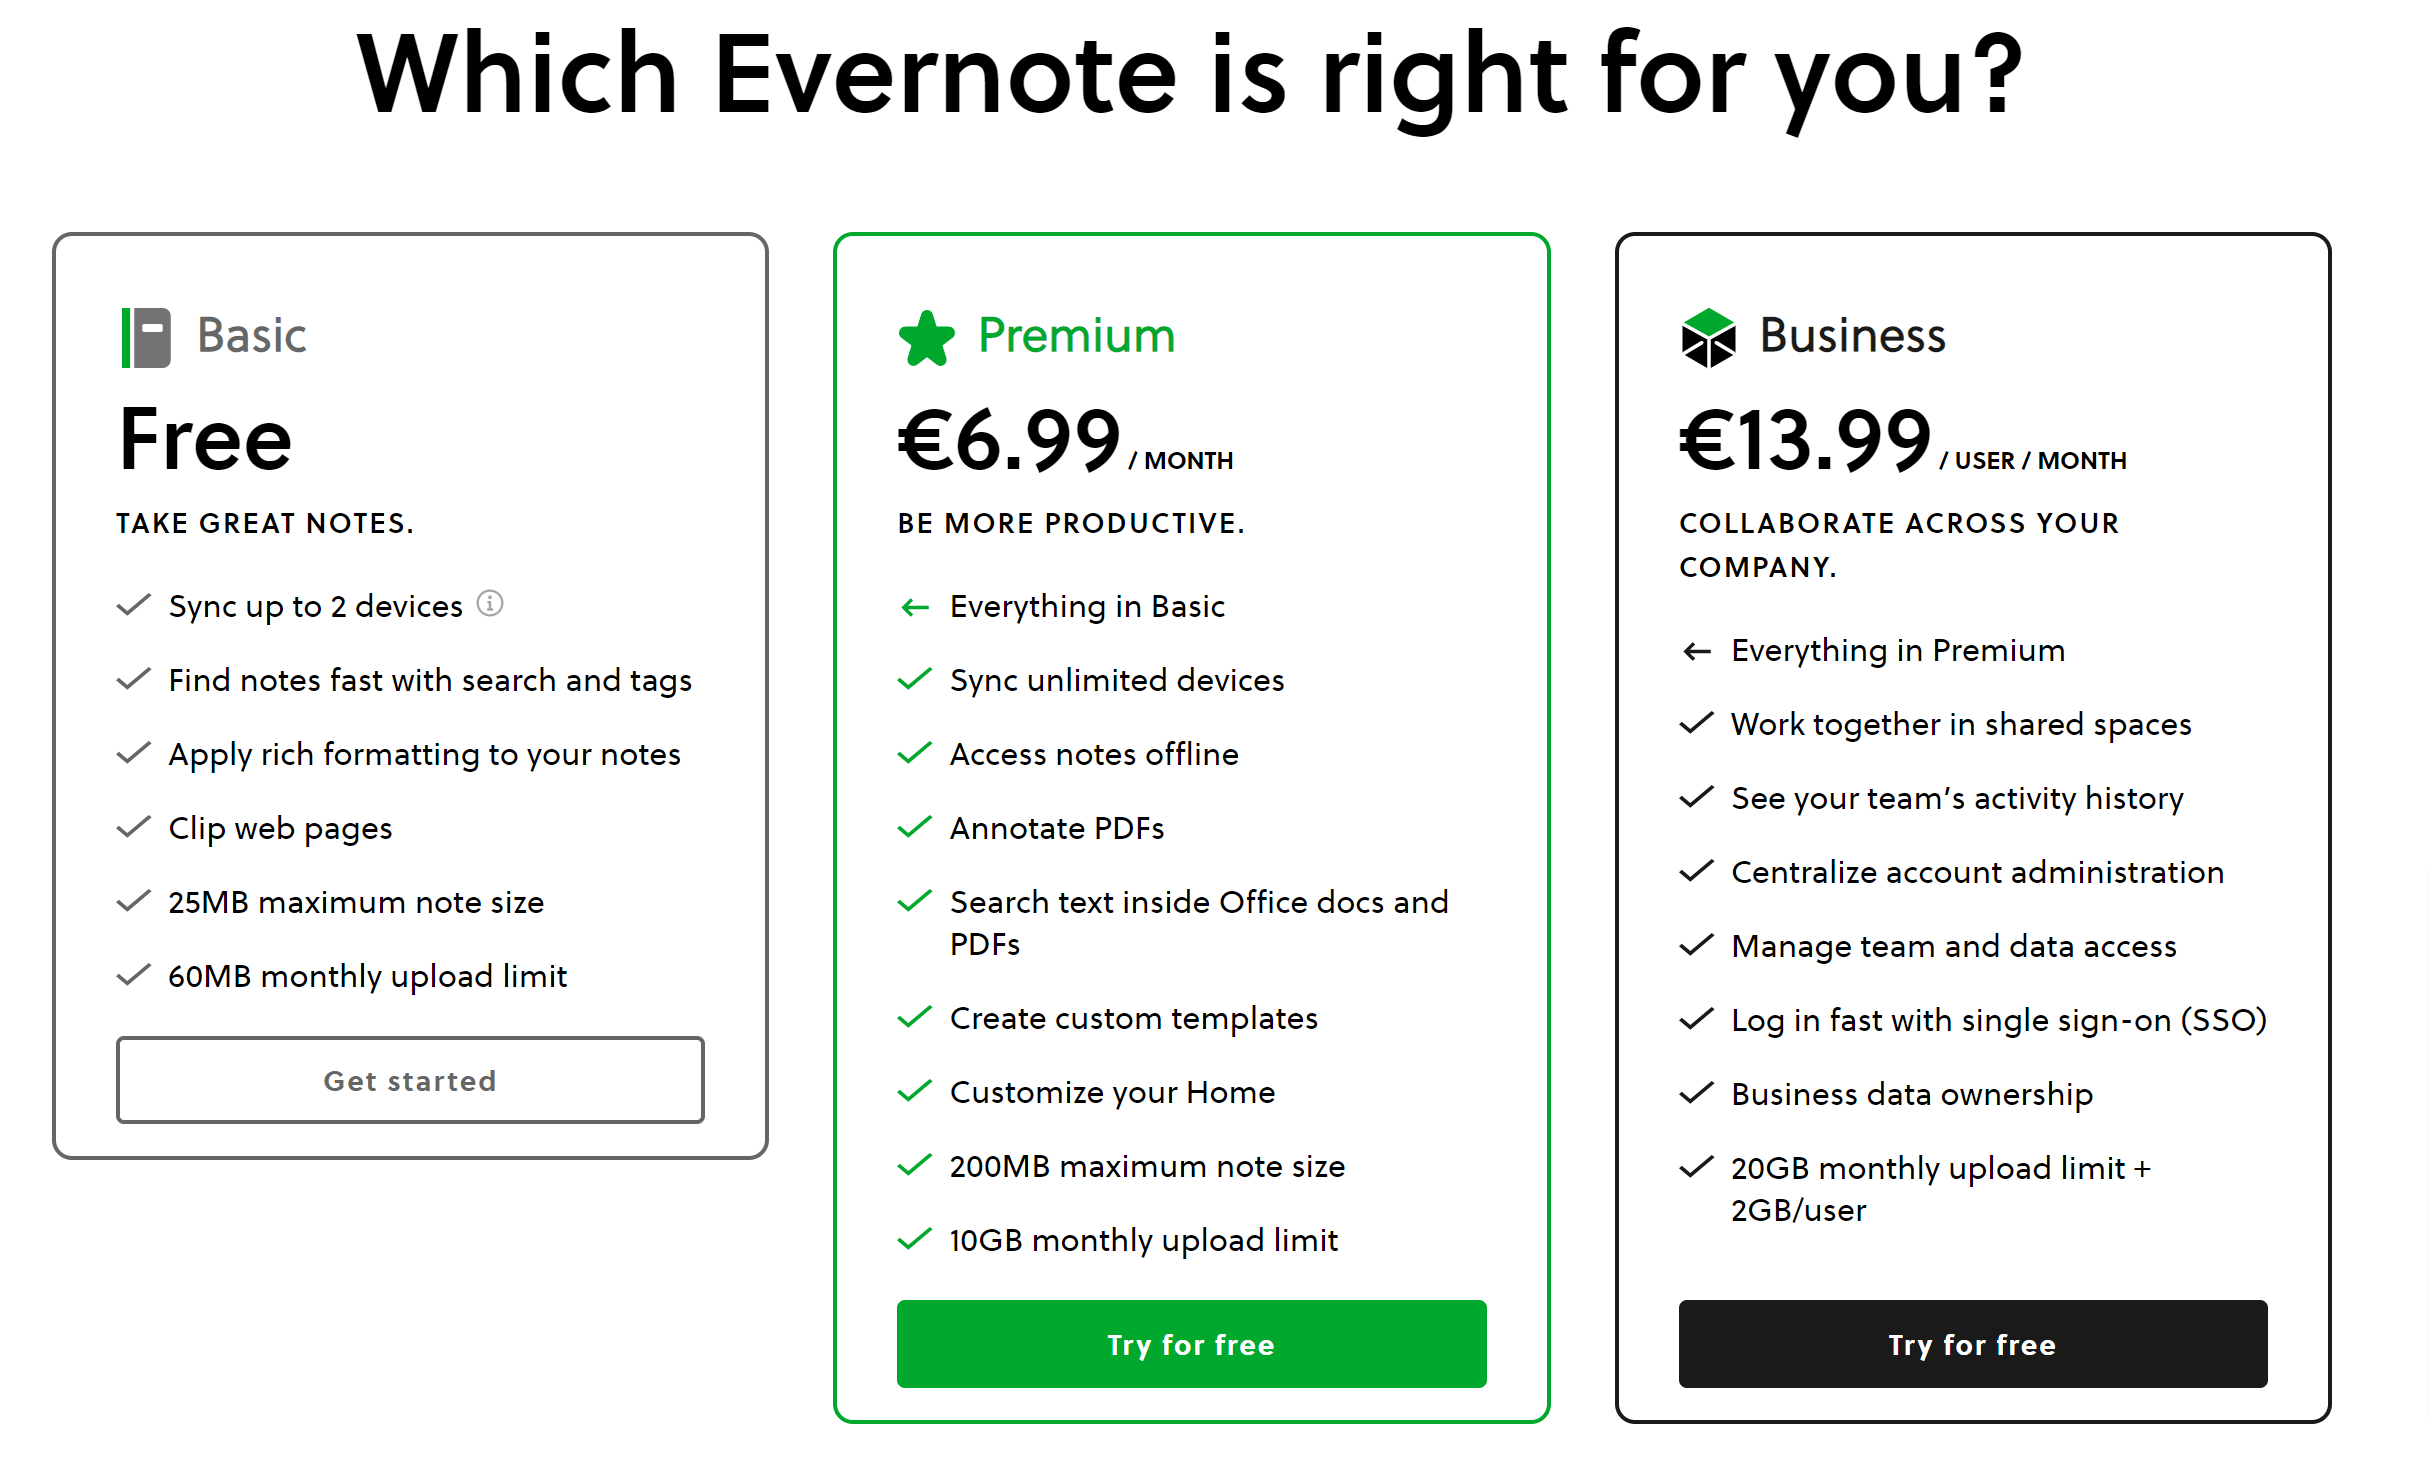The height and width of the screenshot is (1462, 2428).
Task: Click the €6.99 monthly price
Action: pyautogui.click(x=1008, y=441)
